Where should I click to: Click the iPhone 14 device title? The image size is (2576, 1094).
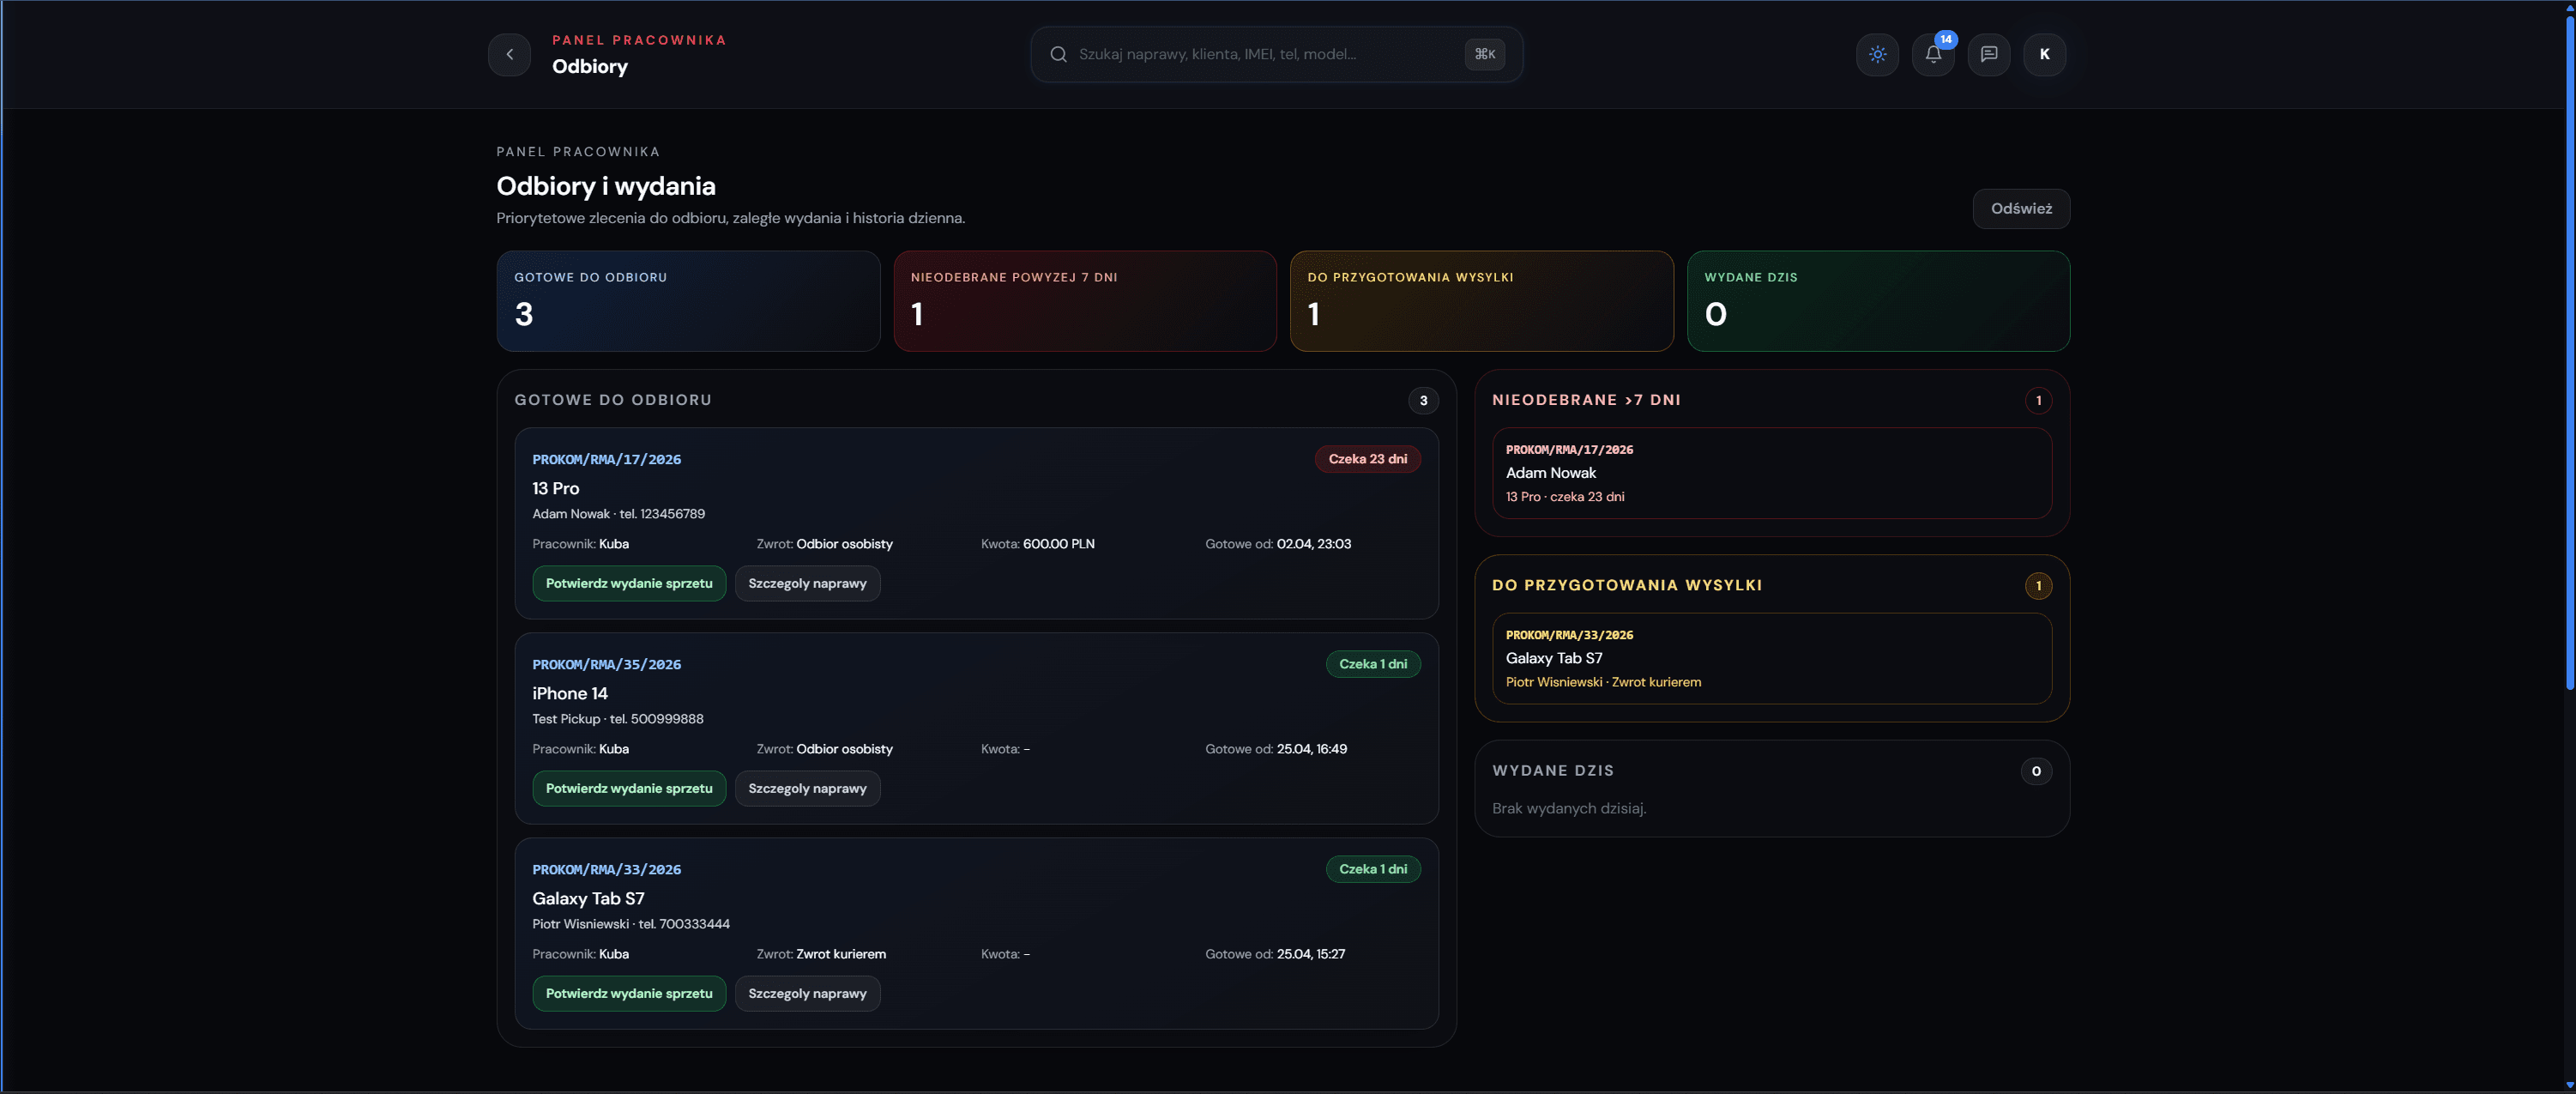tap(569, 694)
